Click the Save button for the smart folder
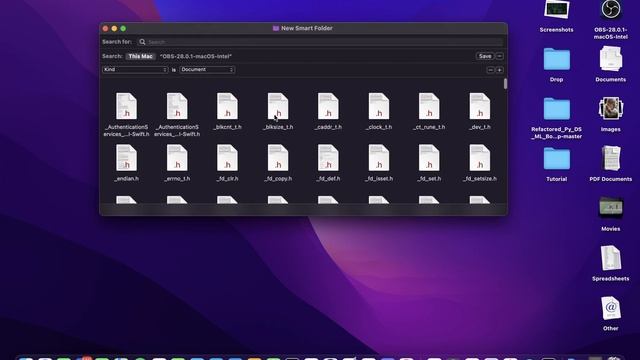Viewport: 640px width, 360px height. (x=485, y=56)
